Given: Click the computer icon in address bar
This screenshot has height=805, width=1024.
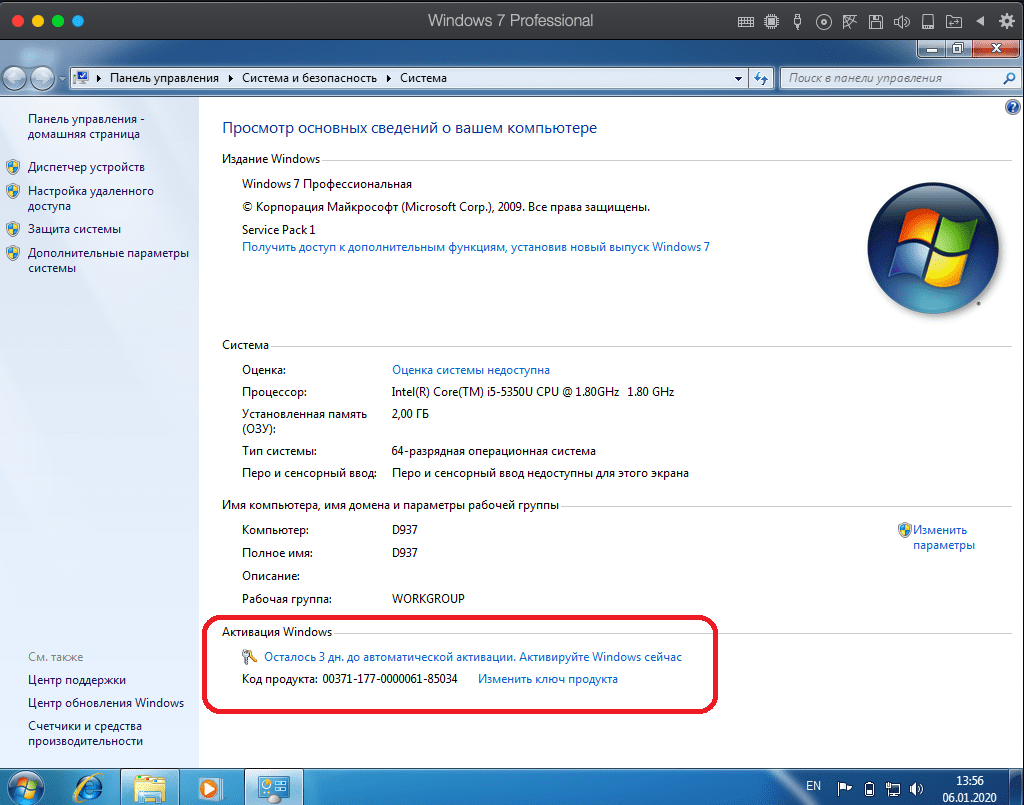Looking at the screenshot, I should click(x=82, y=78).
